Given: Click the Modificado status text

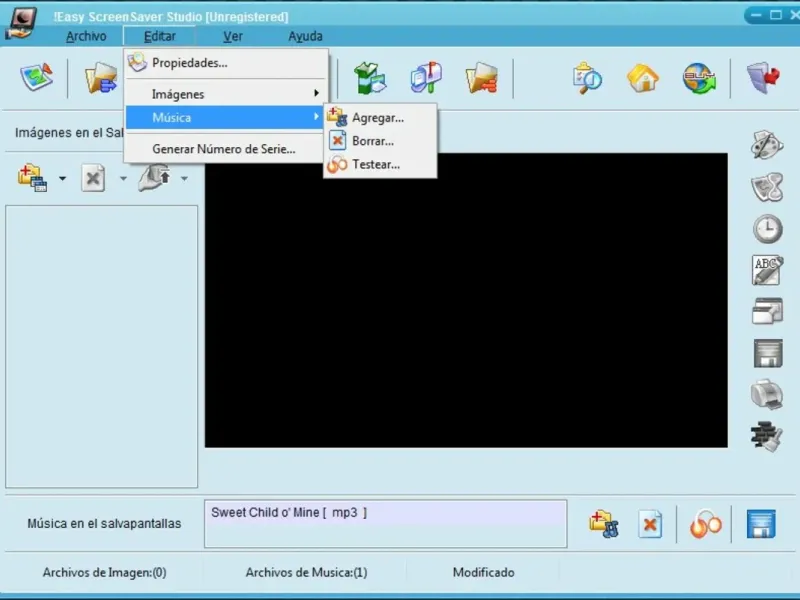Looking at the screenshot, I should 484,572.
